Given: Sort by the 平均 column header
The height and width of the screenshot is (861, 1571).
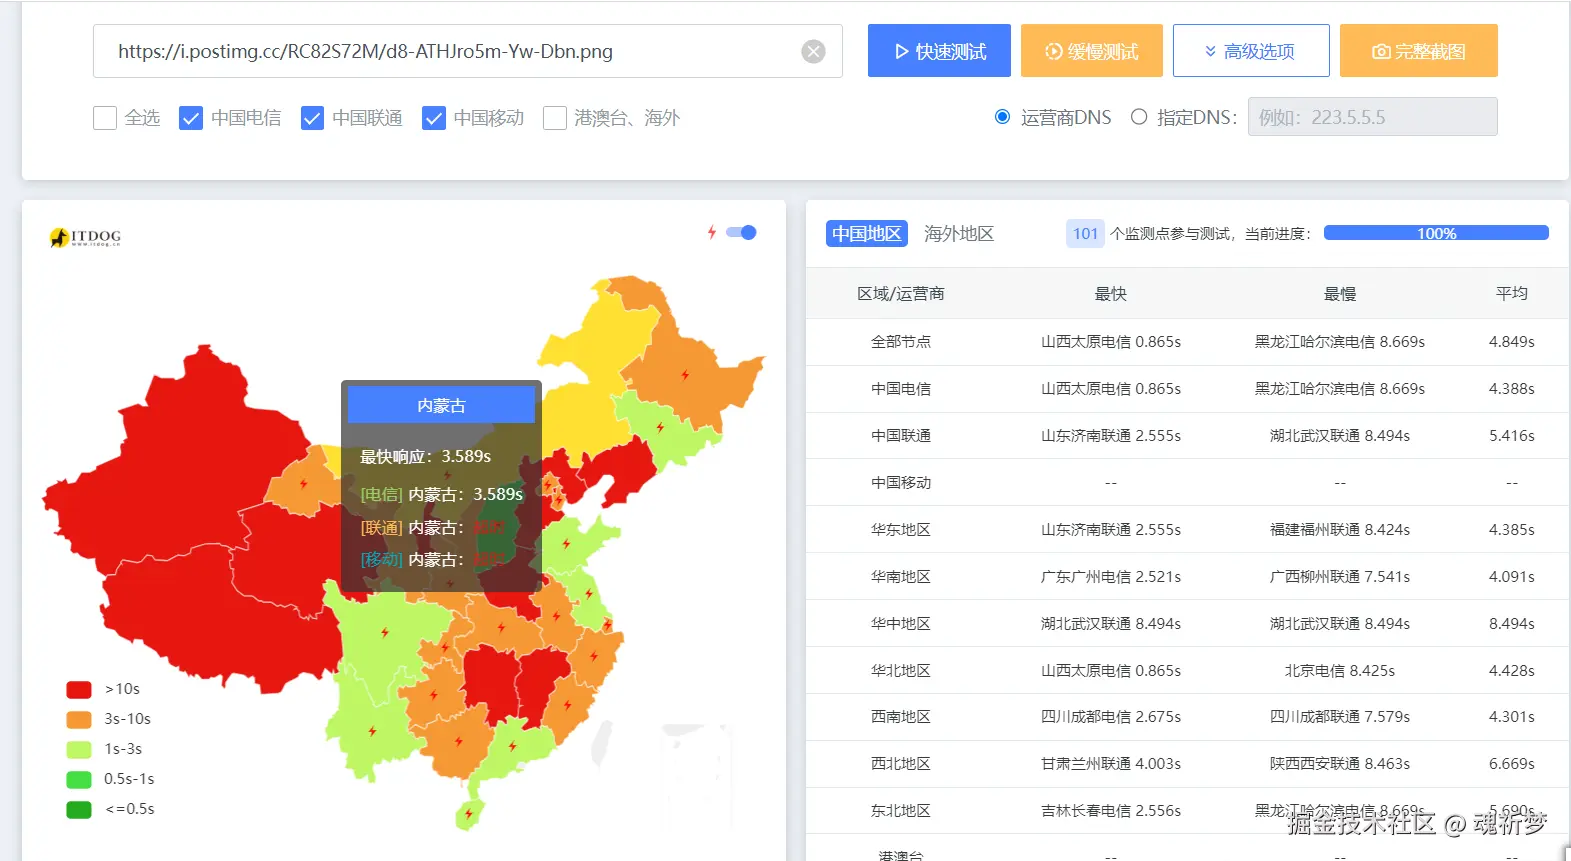Looking at the screenshot, I should (x=1511, y=294).
